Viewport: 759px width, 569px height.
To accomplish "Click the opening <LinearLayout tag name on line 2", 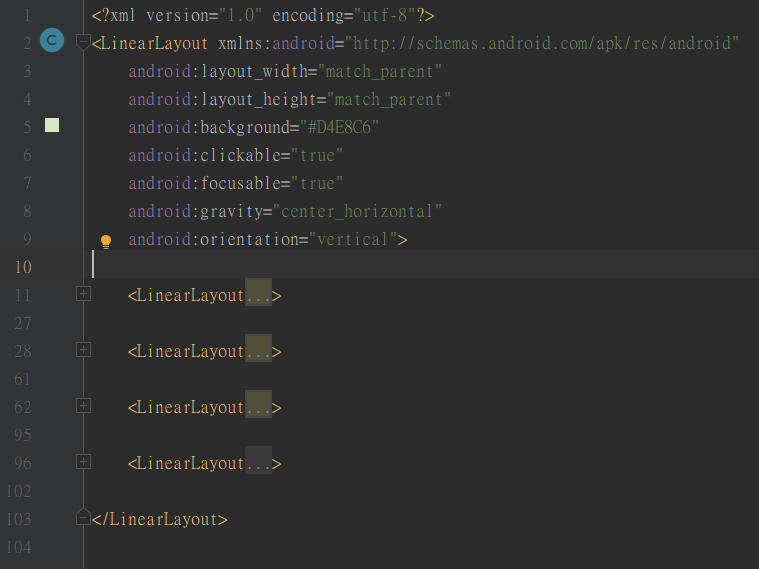I will click(x=150, y=44).
